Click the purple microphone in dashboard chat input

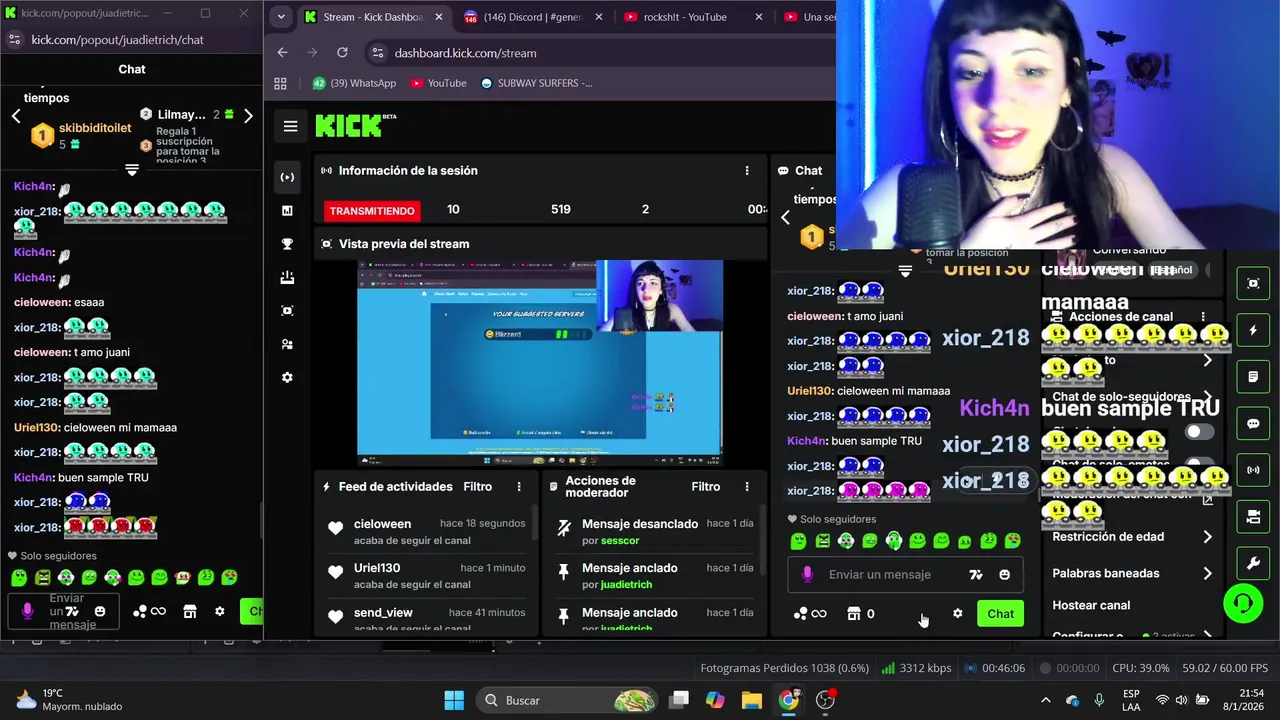coord(807,574)
